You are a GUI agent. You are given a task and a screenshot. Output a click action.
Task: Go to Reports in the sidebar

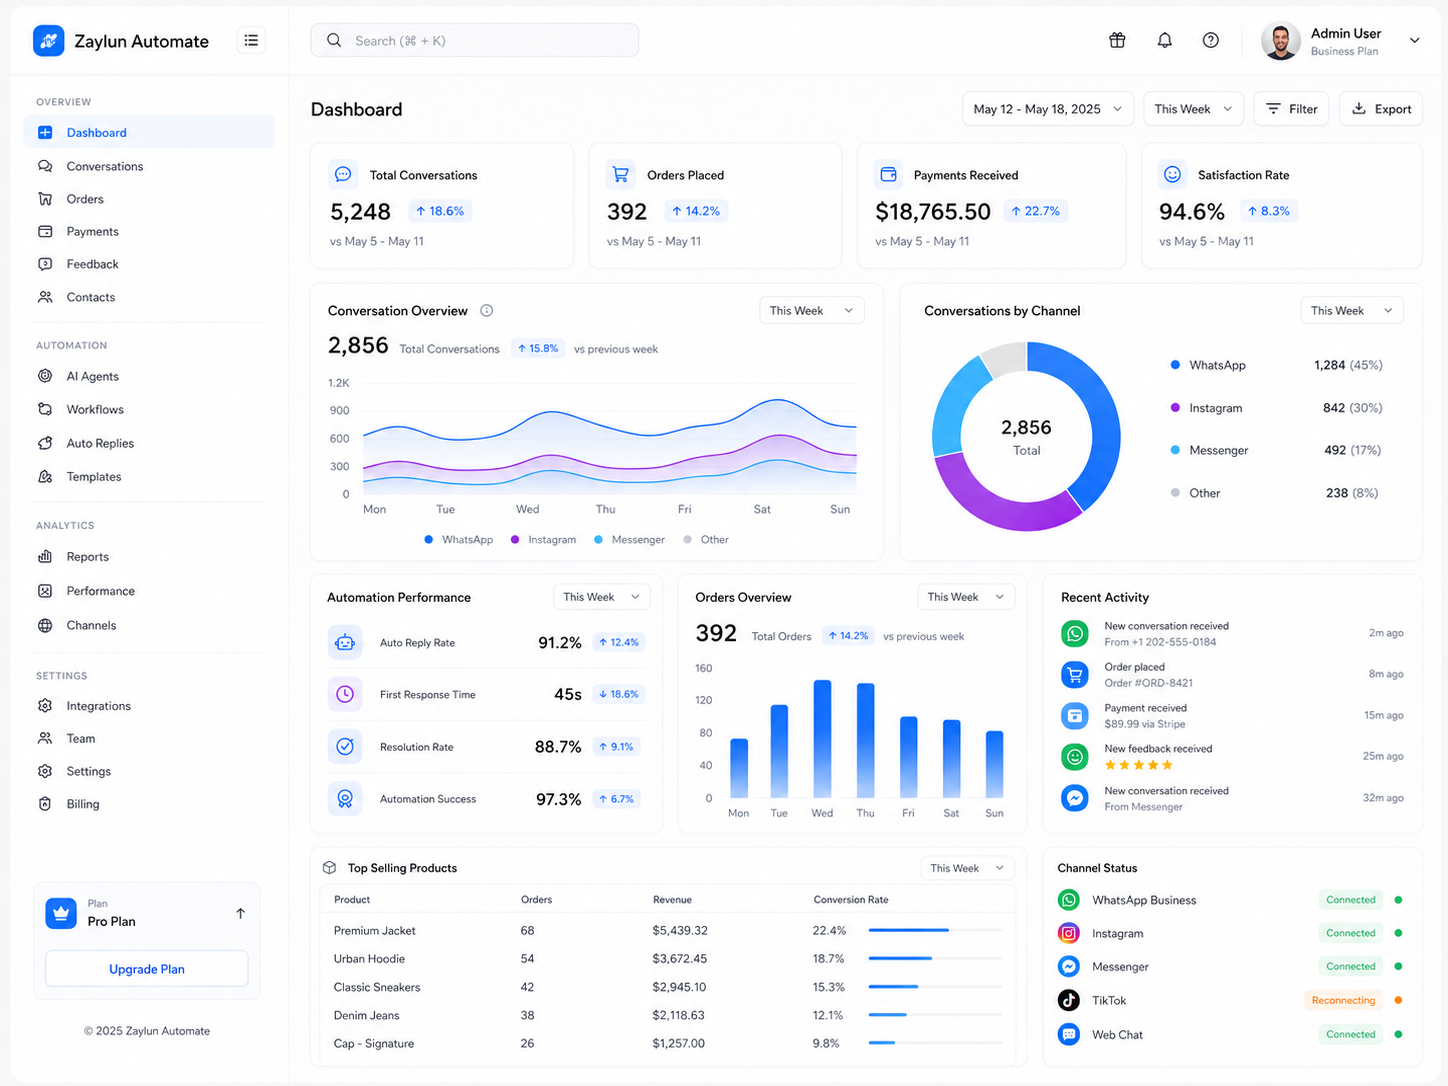[87, 557]
